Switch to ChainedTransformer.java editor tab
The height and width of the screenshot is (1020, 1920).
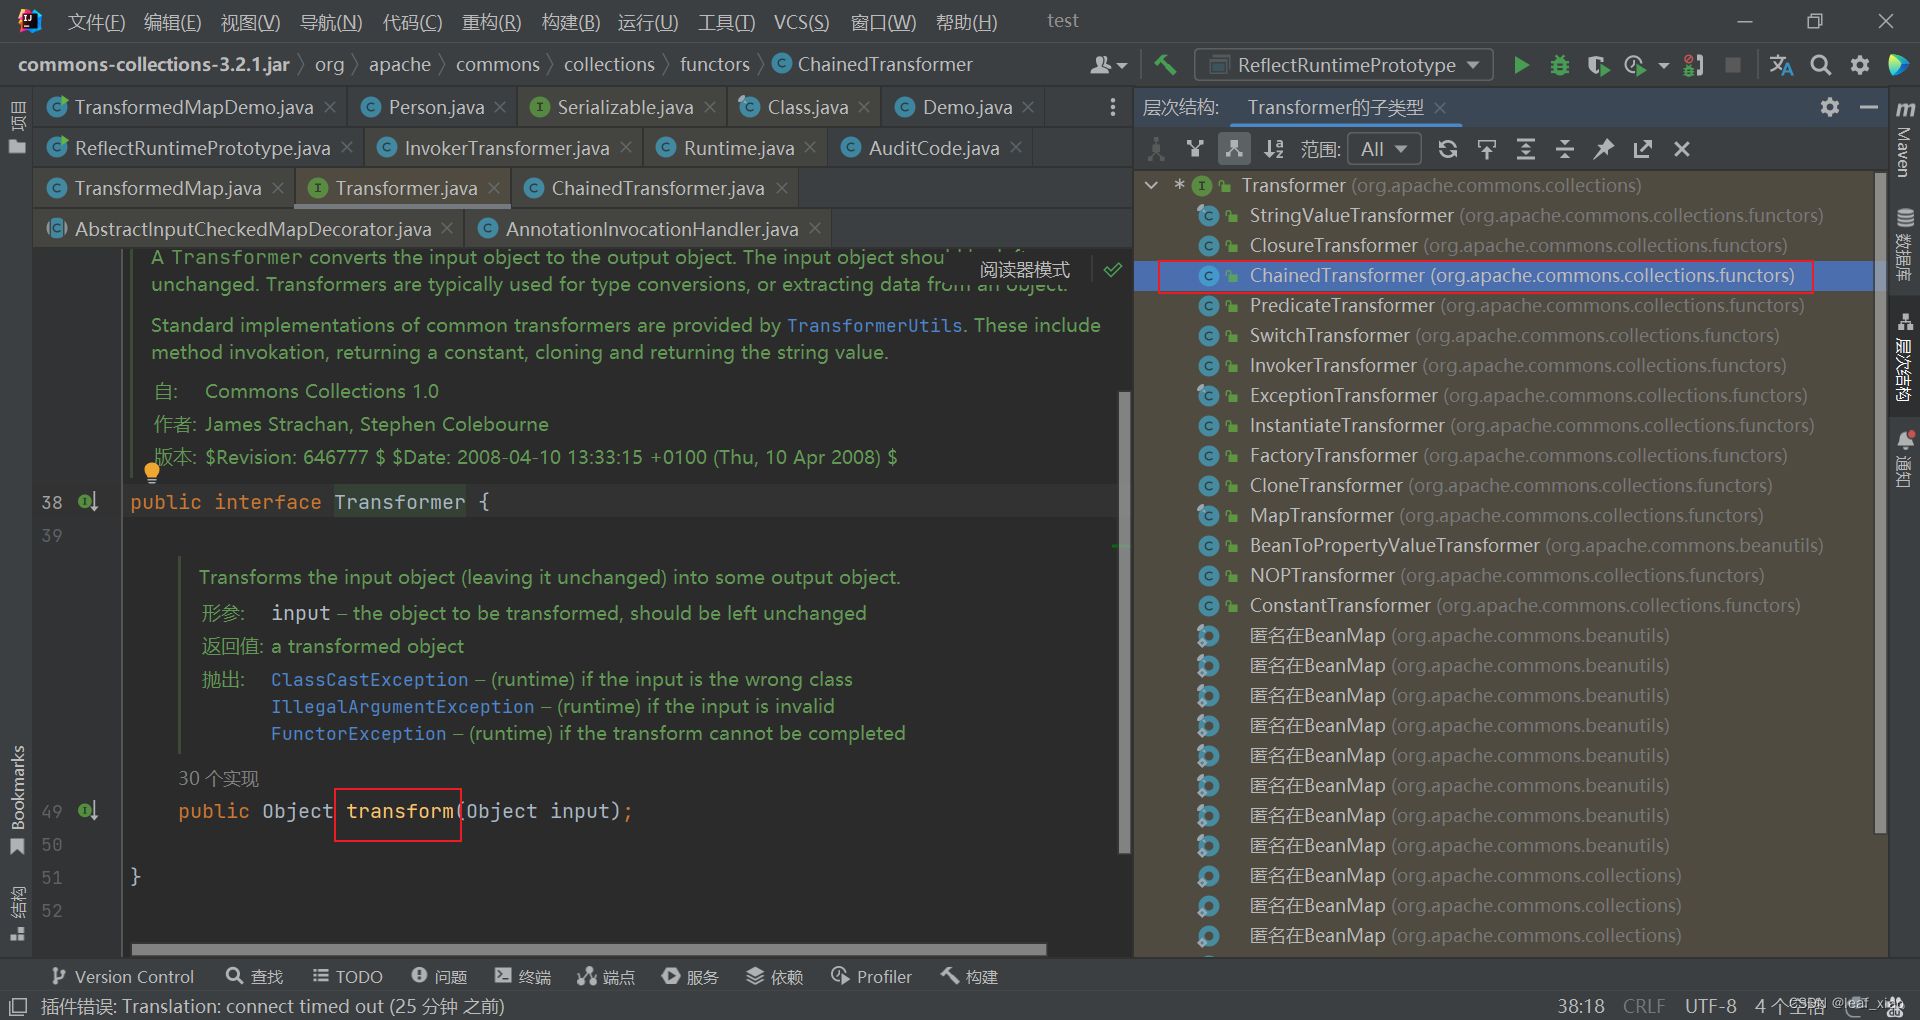657,188
